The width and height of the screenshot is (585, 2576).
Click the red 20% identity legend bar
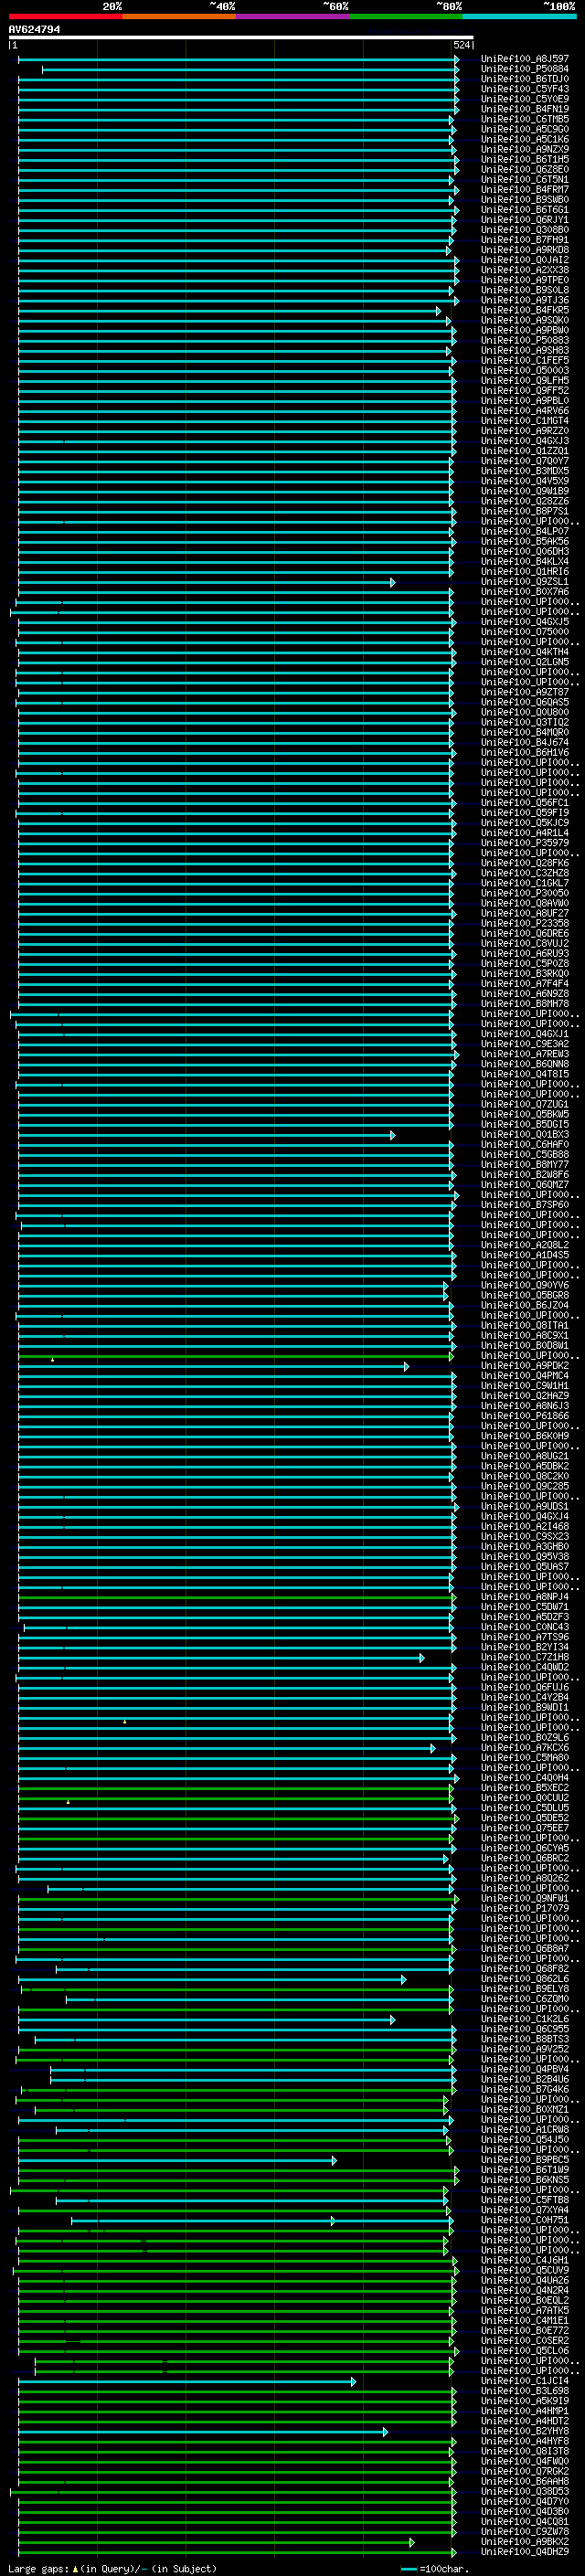[x=65, y=16]
